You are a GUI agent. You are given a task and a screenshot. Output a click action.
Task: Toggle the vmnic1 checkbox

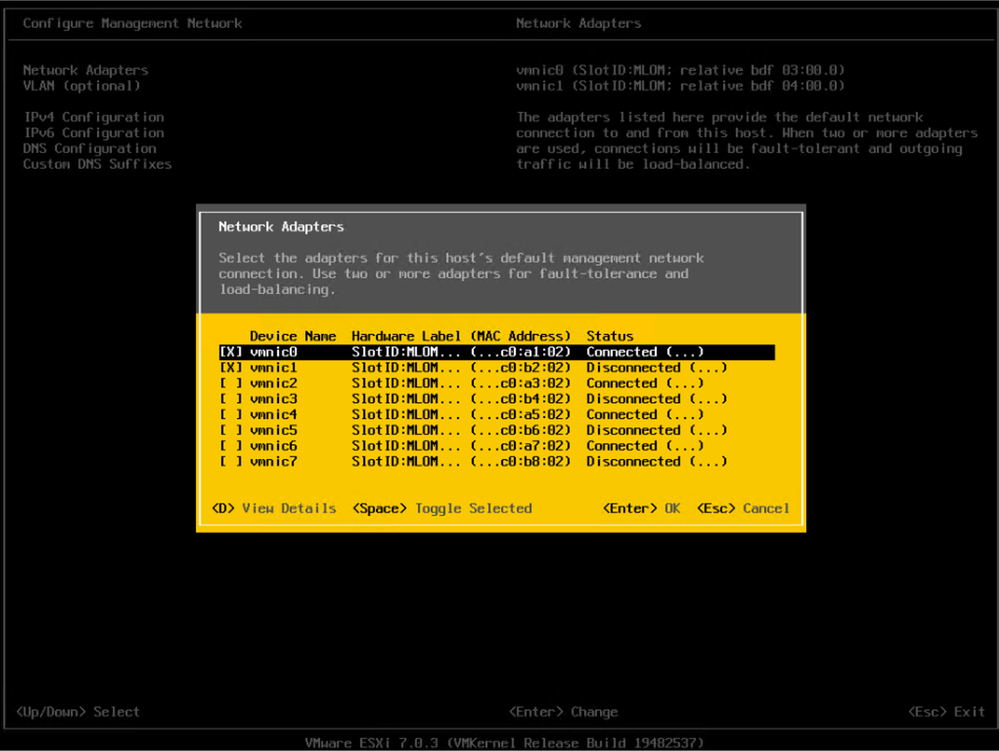tap(231, 368)
